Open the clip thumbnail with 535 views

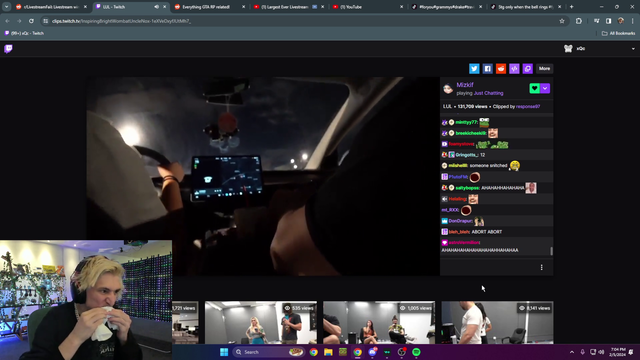[x=261, y=322]
